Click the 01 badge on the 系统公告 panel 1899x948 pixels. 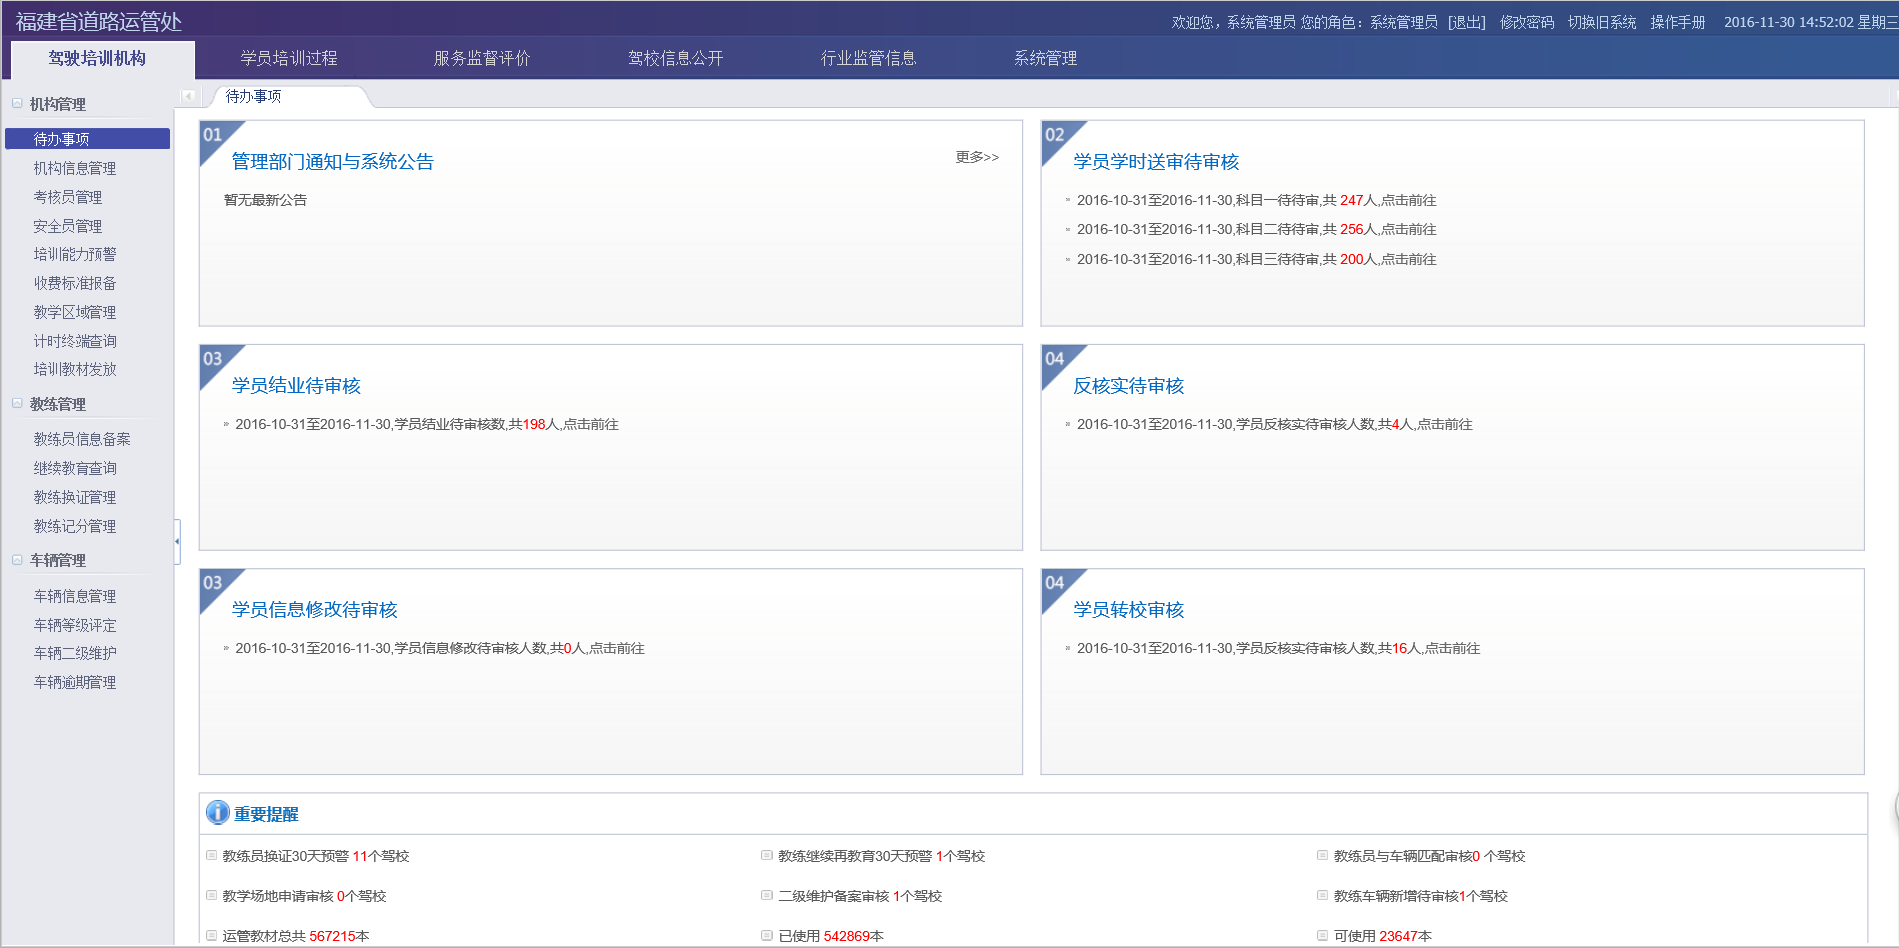click(214, 135)
